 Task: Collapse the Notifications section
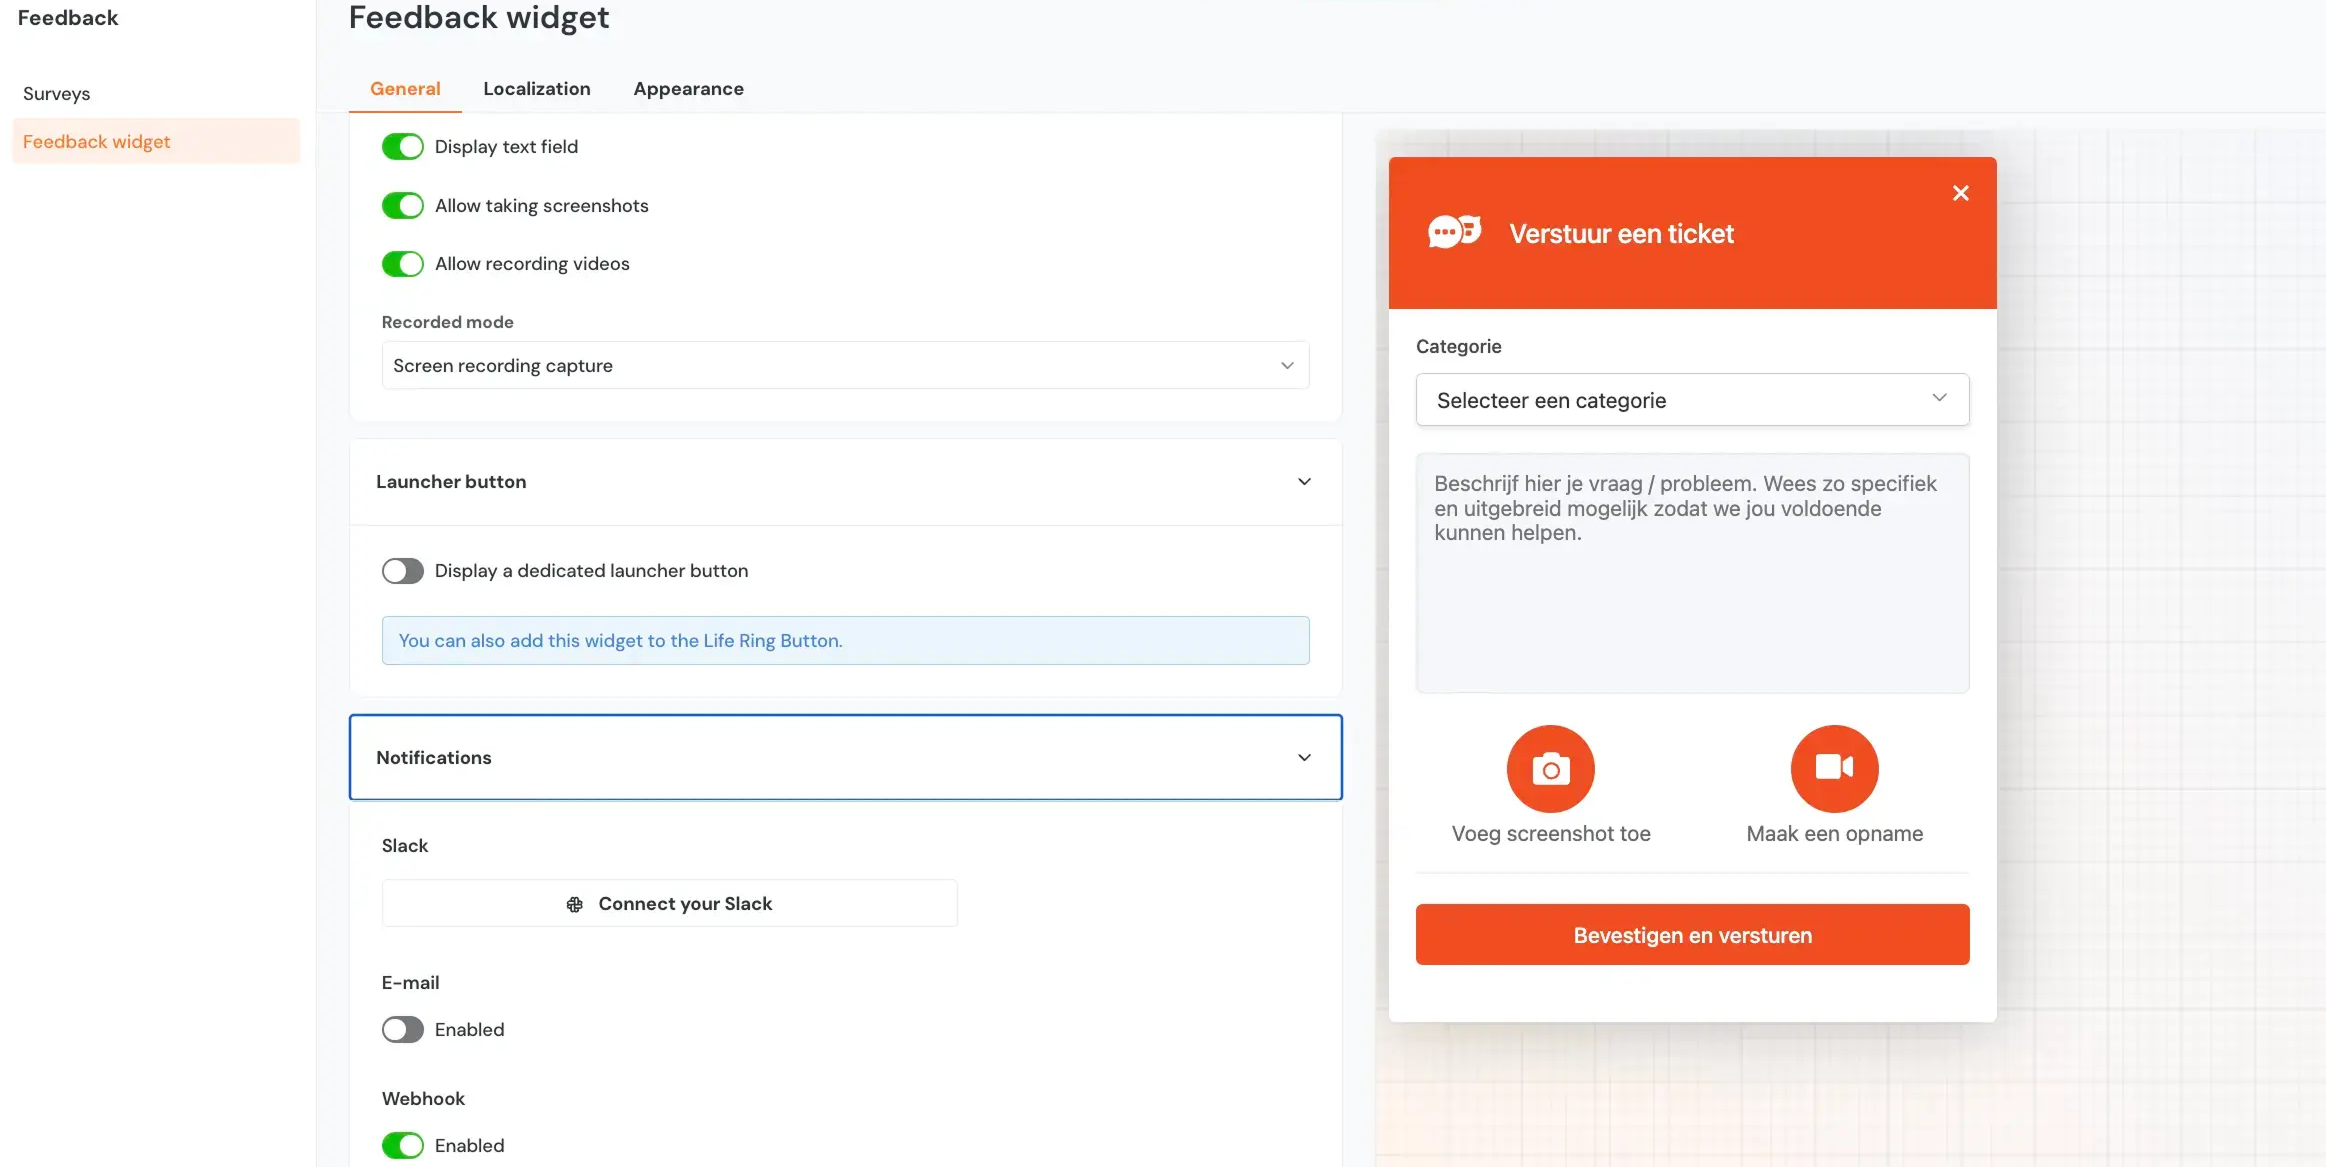(1305, 757)
